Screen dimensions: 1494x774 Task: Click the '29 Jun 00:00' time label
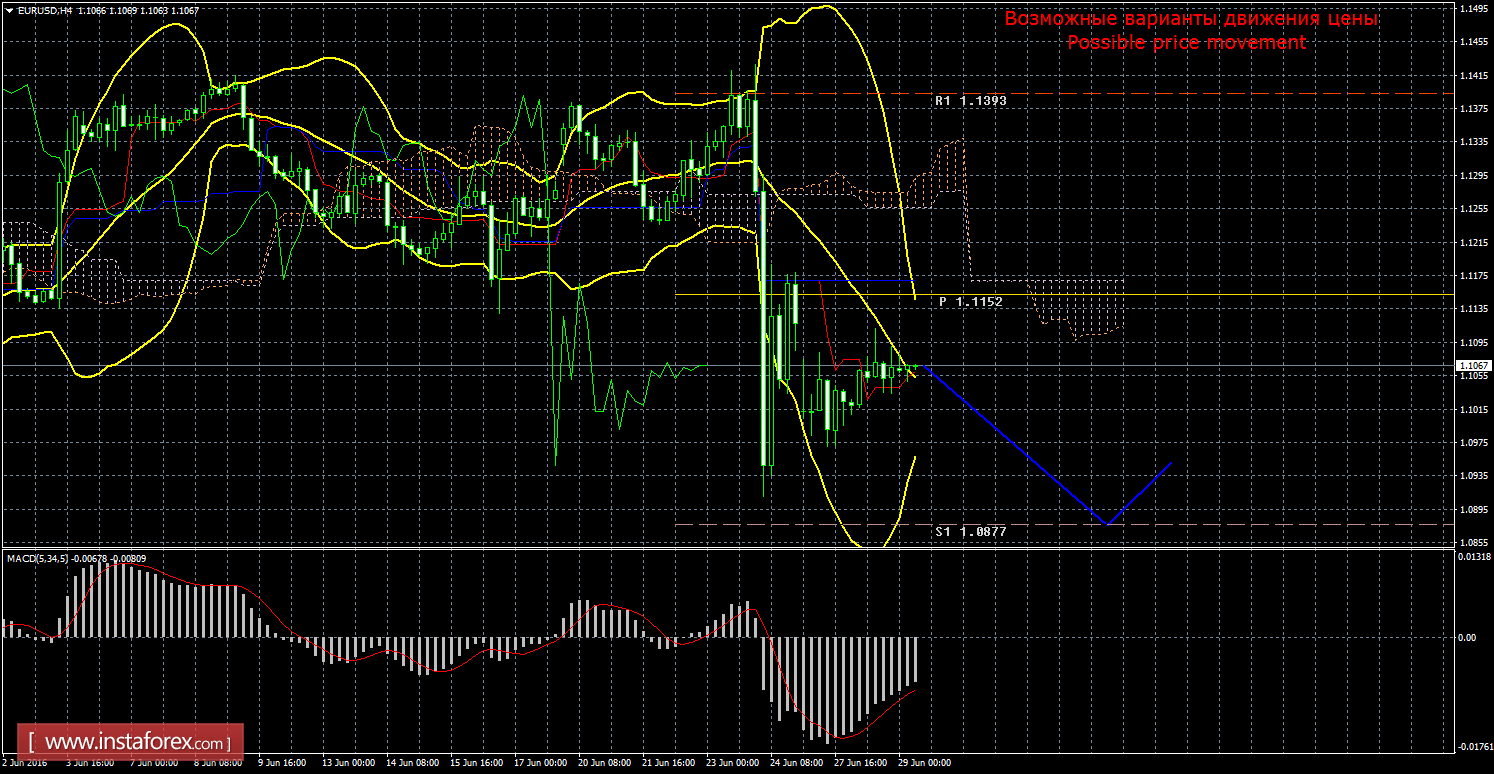coord(925,762)
